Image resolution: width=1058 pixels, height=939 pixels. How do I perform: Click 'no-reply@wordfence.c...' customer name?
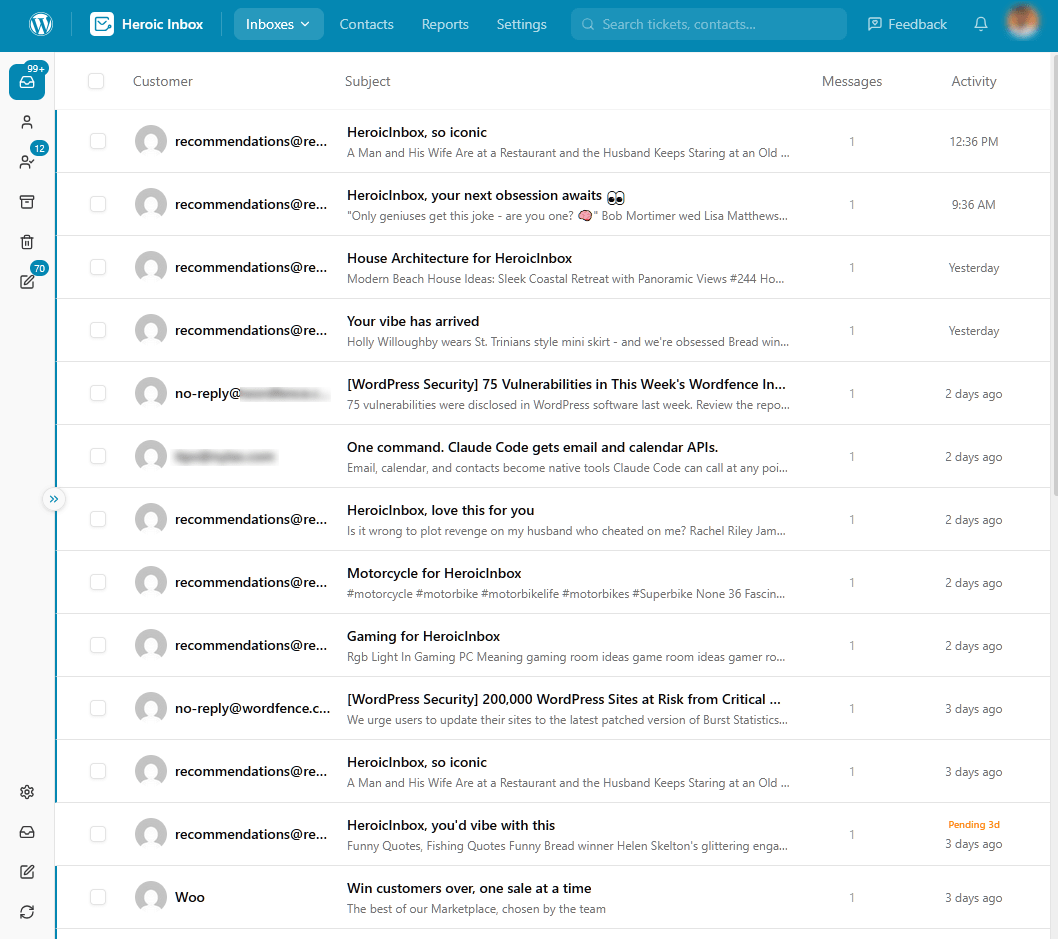point(252,708)
